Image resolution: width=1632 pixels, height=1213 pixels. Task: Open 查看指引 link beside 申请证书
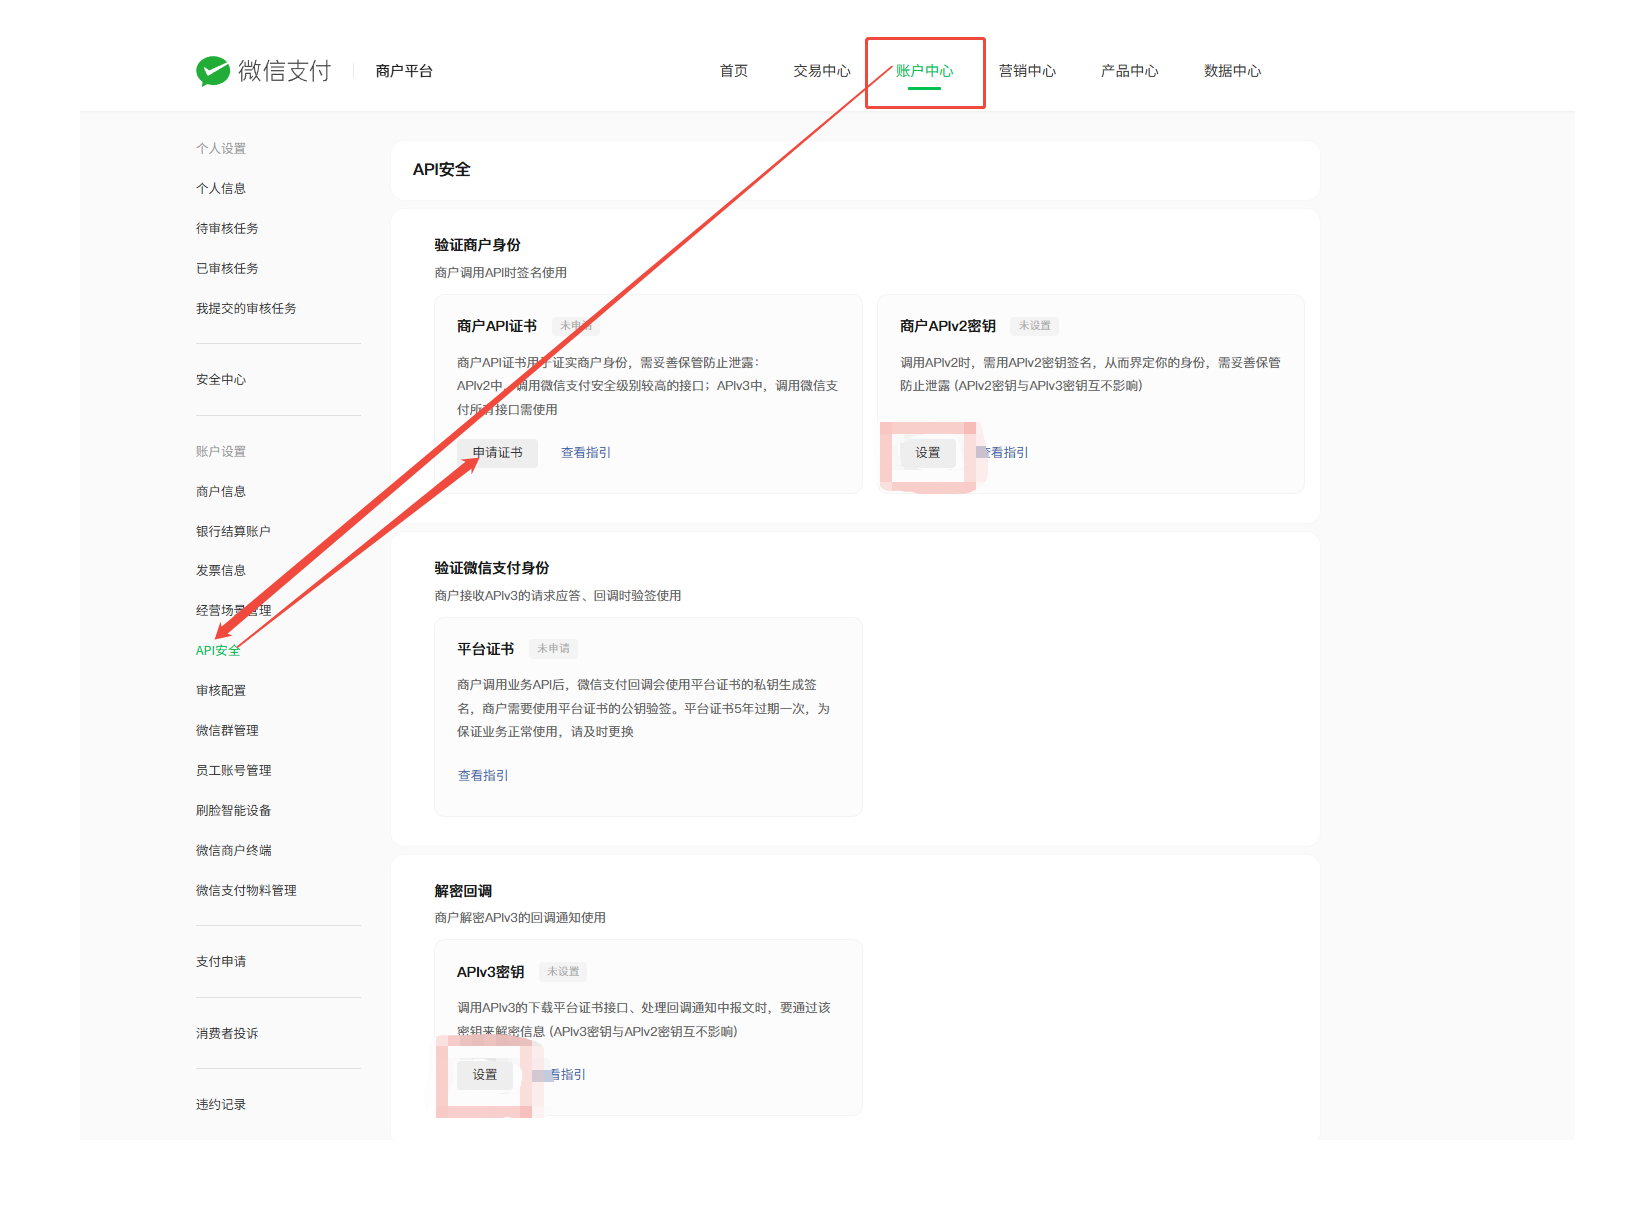[586, 453]
